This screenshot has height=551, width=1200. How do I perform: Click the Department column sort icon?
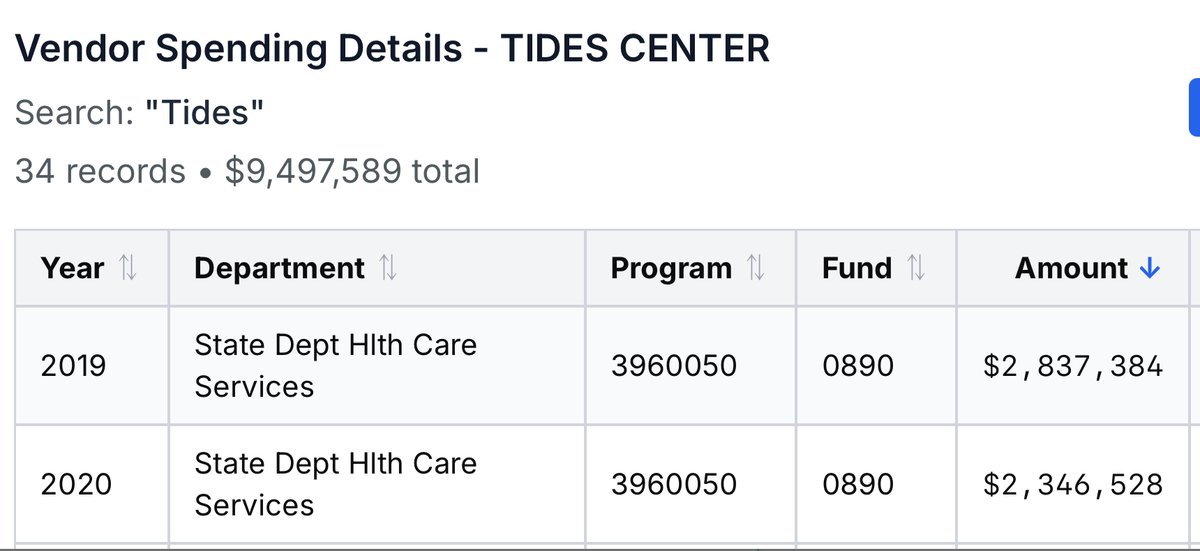(x=388, y=268)
